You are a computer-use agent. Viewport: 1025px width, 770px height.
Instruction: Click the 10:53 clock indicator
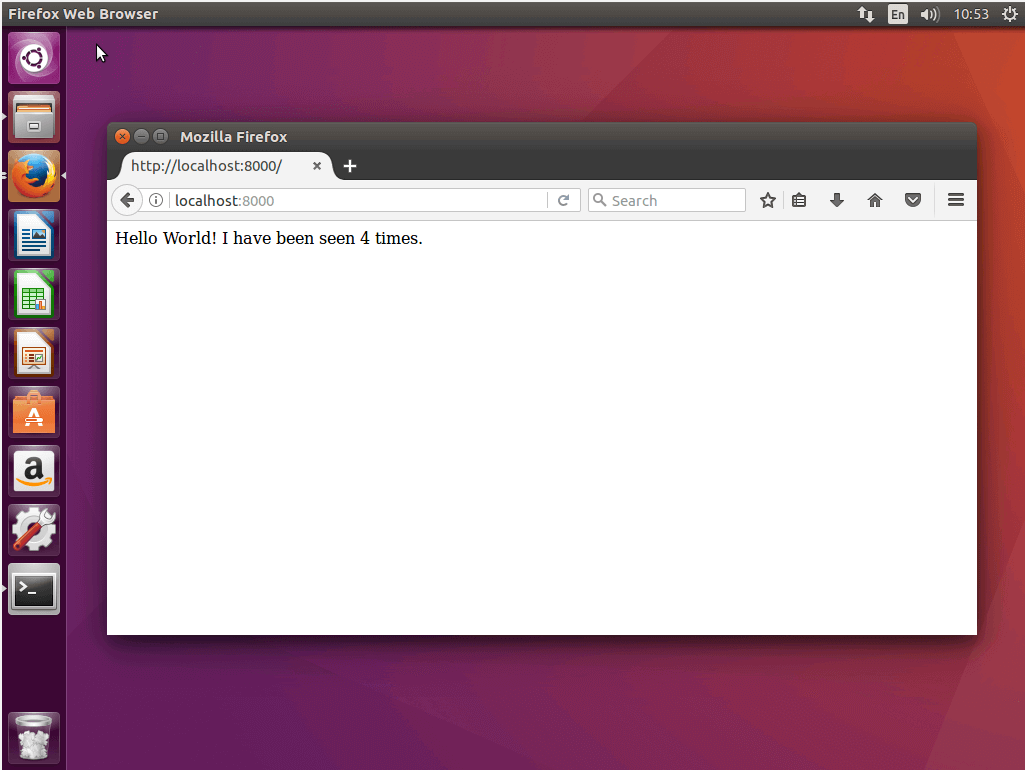coord(971,14)
